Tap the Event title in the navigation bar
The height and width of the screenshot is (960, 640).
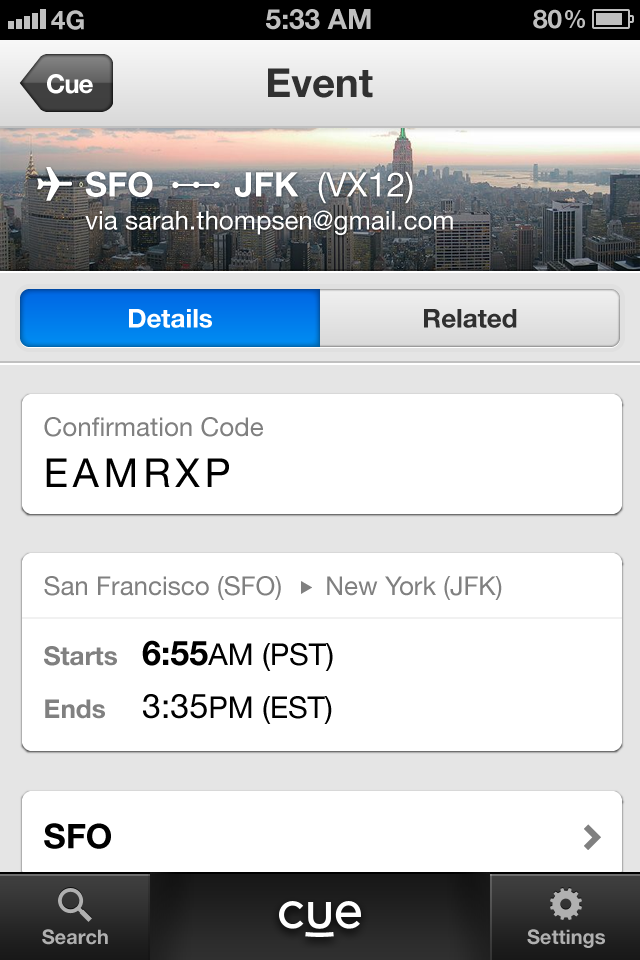(320, 84)
